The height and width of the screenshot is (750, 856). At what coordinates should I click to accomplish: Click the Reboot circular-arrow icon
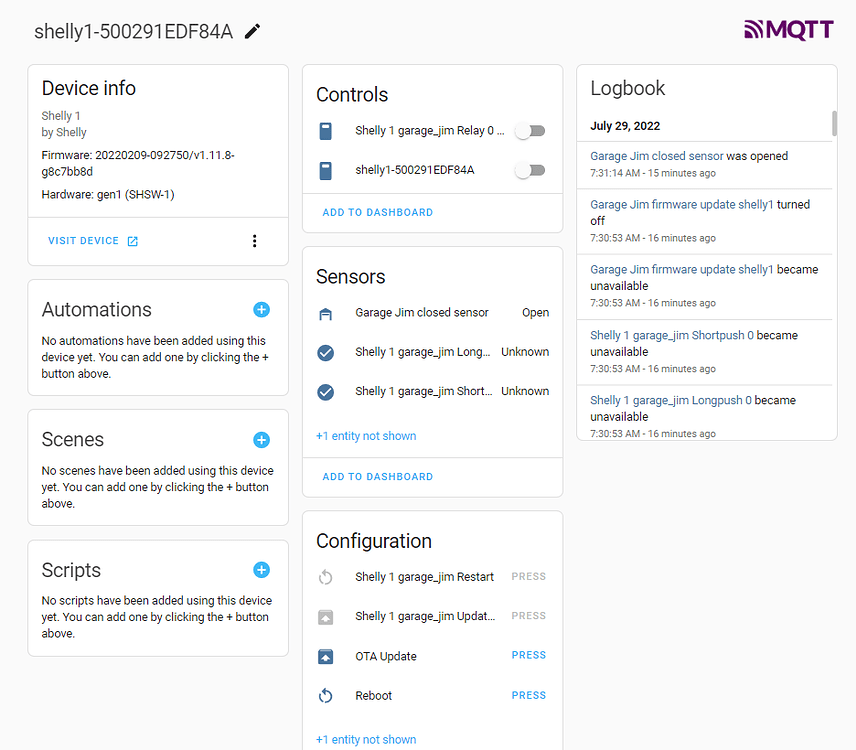[325, 695]
